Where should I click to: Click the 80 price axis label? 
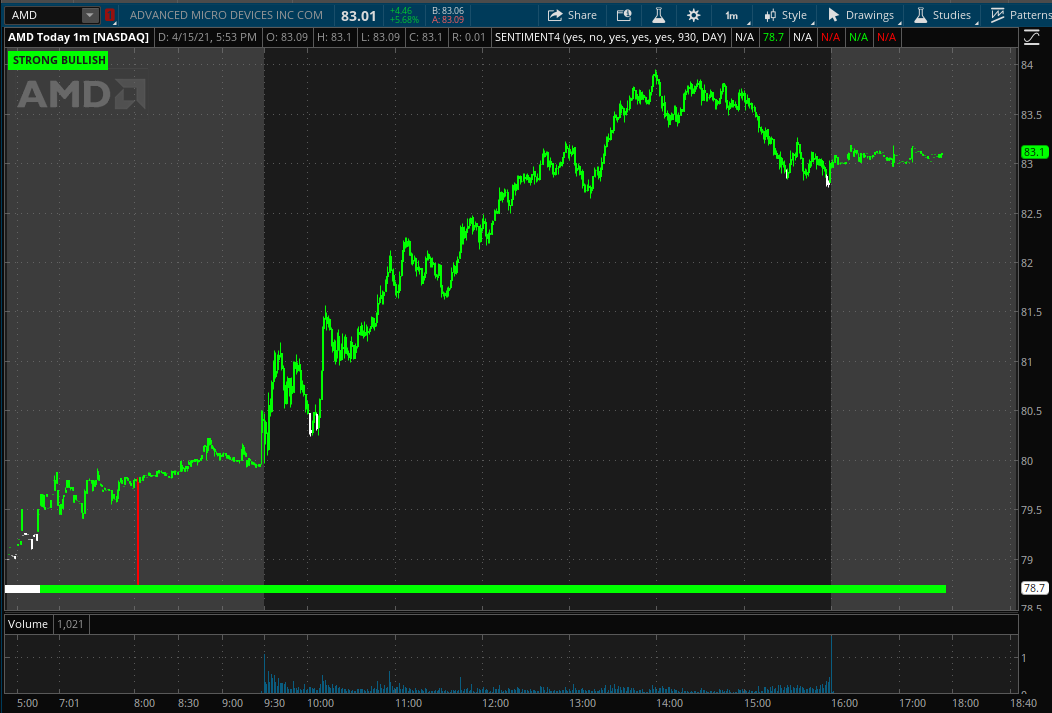point(1027,461)
